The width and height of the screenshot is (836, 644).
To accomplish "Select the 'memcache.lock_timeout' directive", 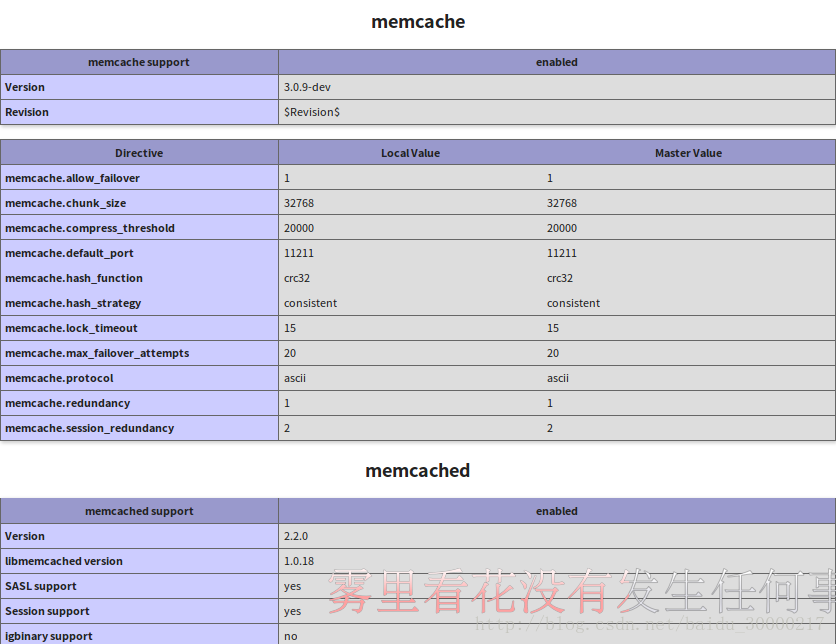I will tap(71, 328).
